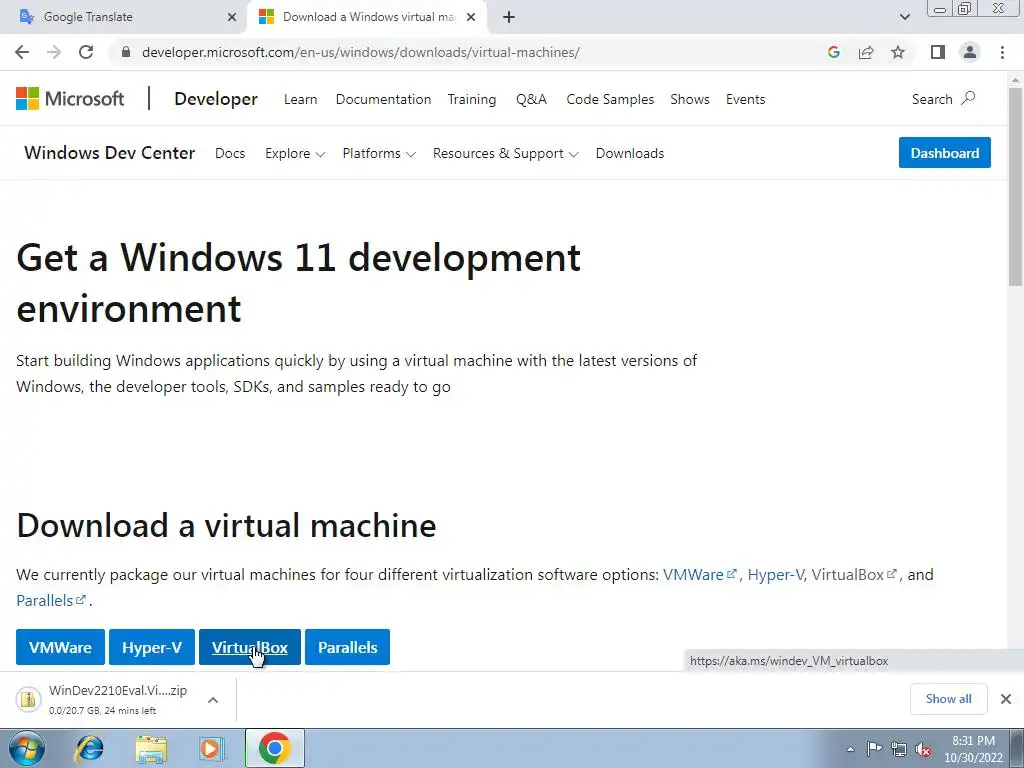
Task: Open Windows Explorer folder on taskbar
Action: tap(151, 748)
